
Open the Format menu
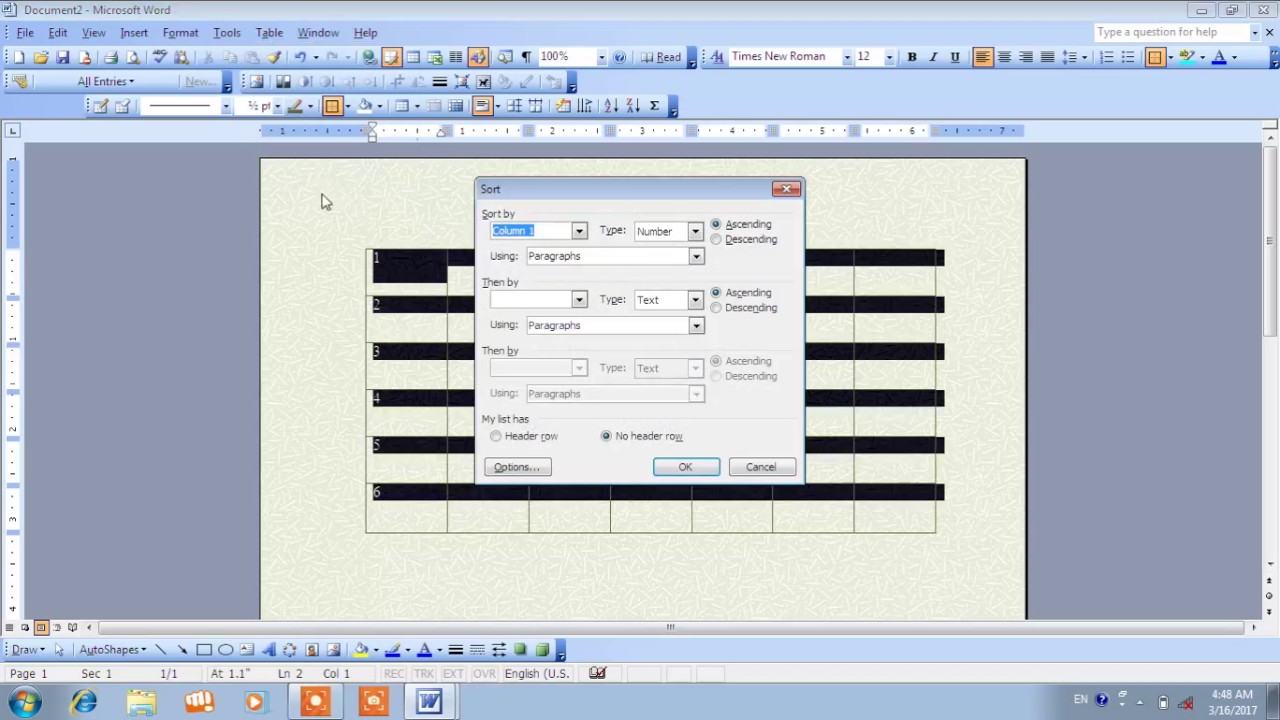point(180,33)
